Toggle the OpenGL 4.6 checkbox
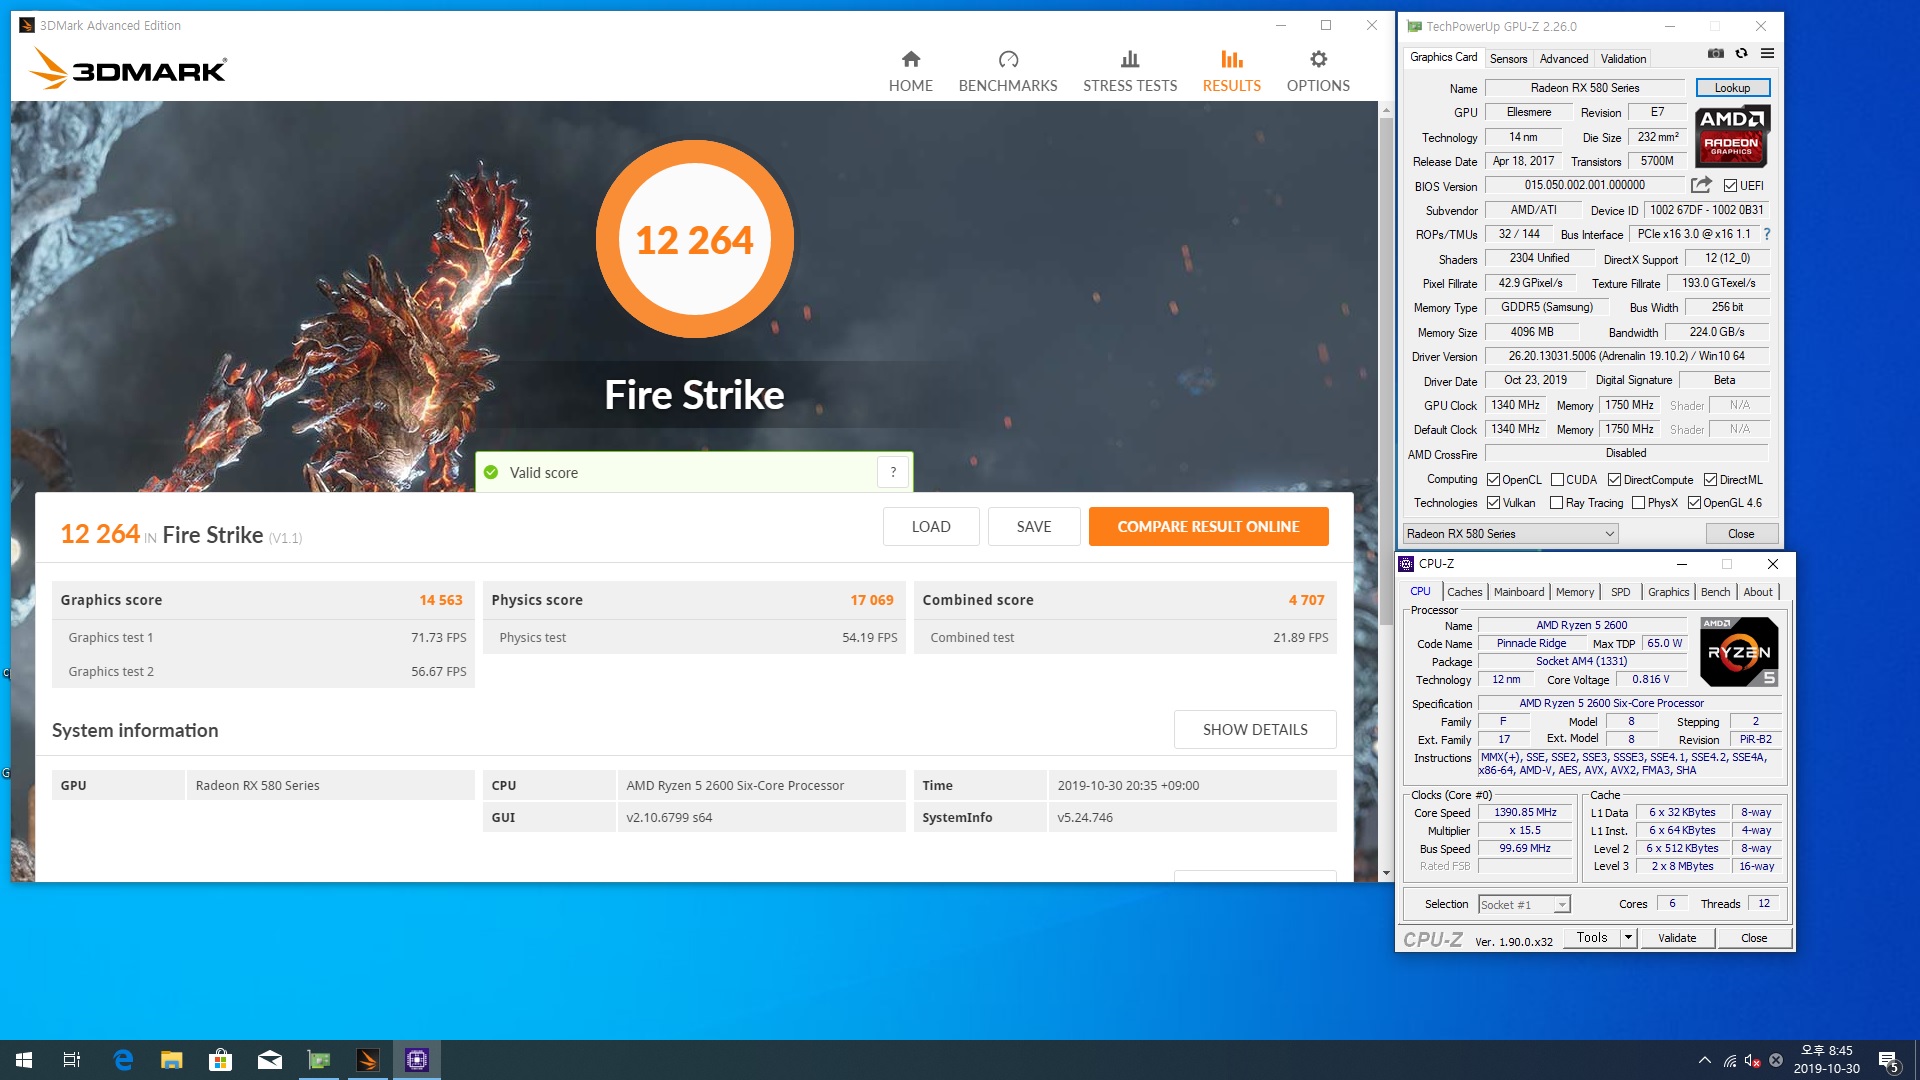This screenshot has width=1920, height=1080. [x=1694, y=503]
